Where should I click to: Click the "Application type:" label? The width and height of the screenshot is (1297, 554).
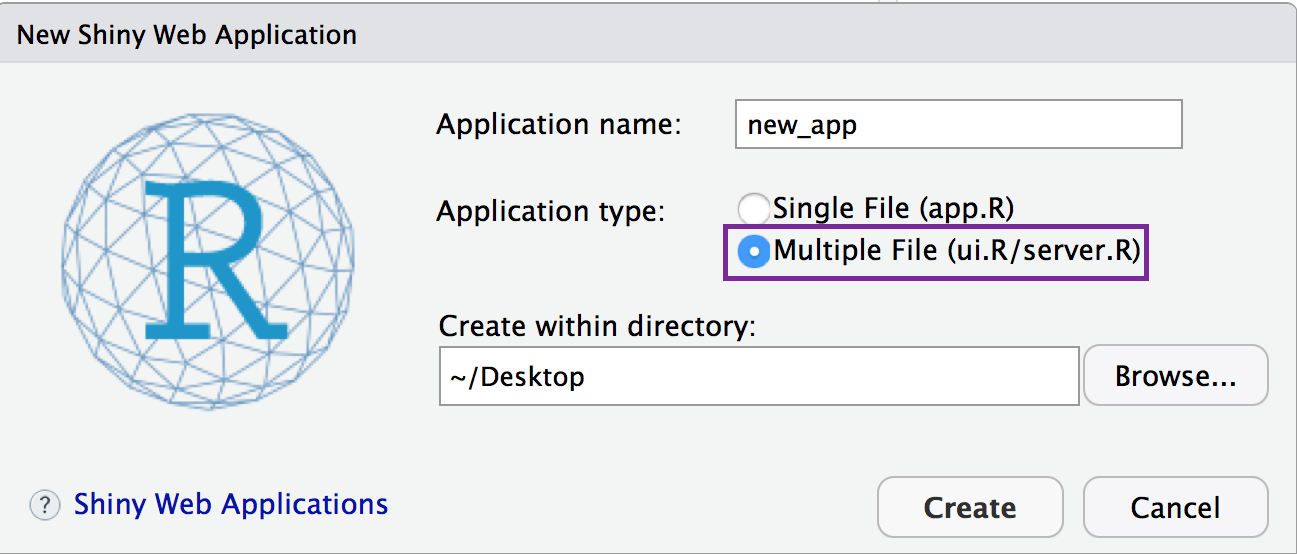(550, 211)
